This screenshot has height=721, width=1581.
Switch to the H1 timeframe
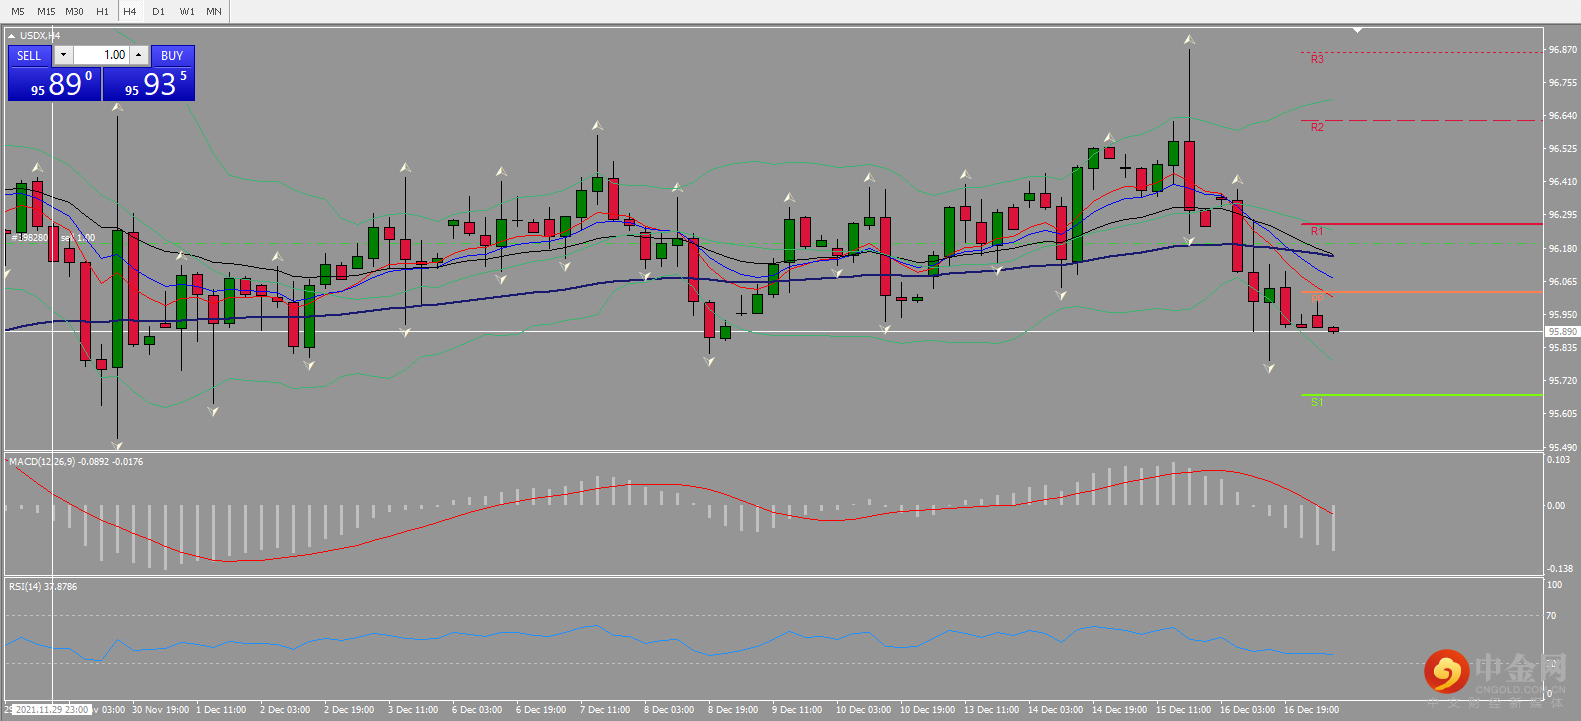point(102,11)
